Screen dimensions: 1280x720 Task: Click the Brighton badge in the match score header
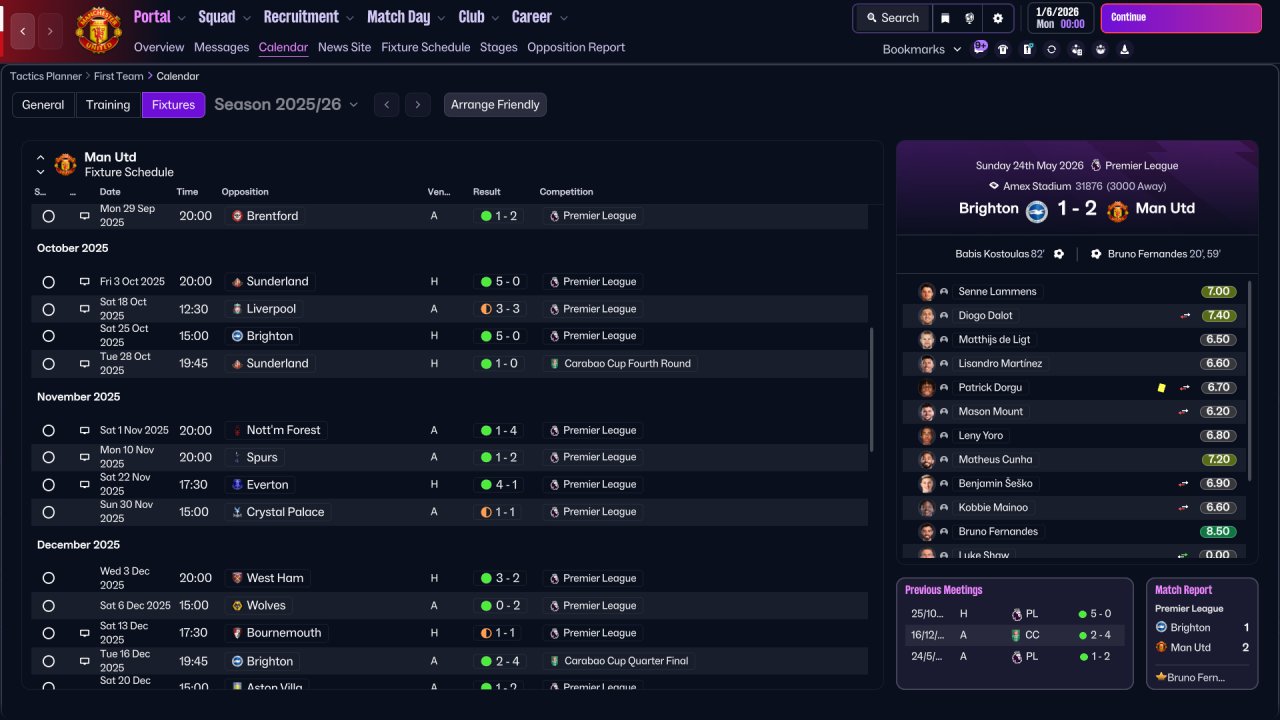pos(1036,210)
